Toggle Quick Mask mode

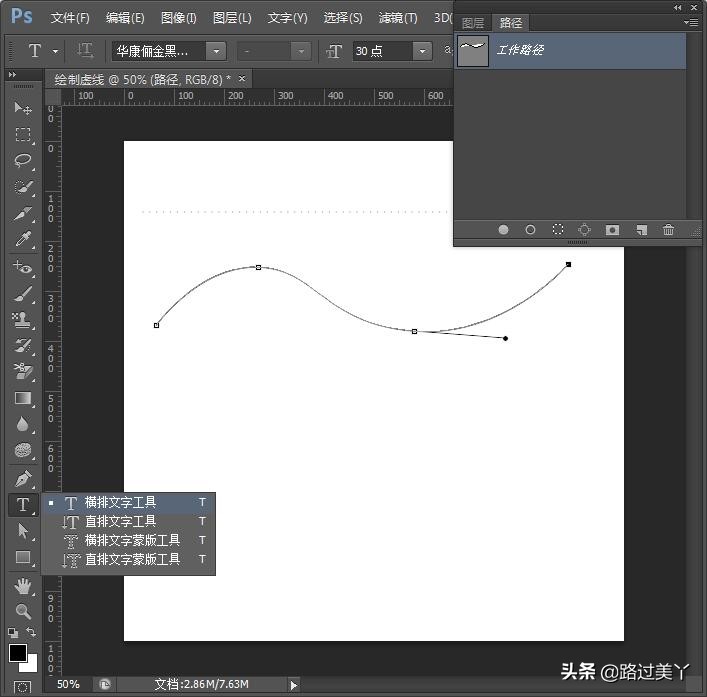pyautogui.click(x=22, y=688)
